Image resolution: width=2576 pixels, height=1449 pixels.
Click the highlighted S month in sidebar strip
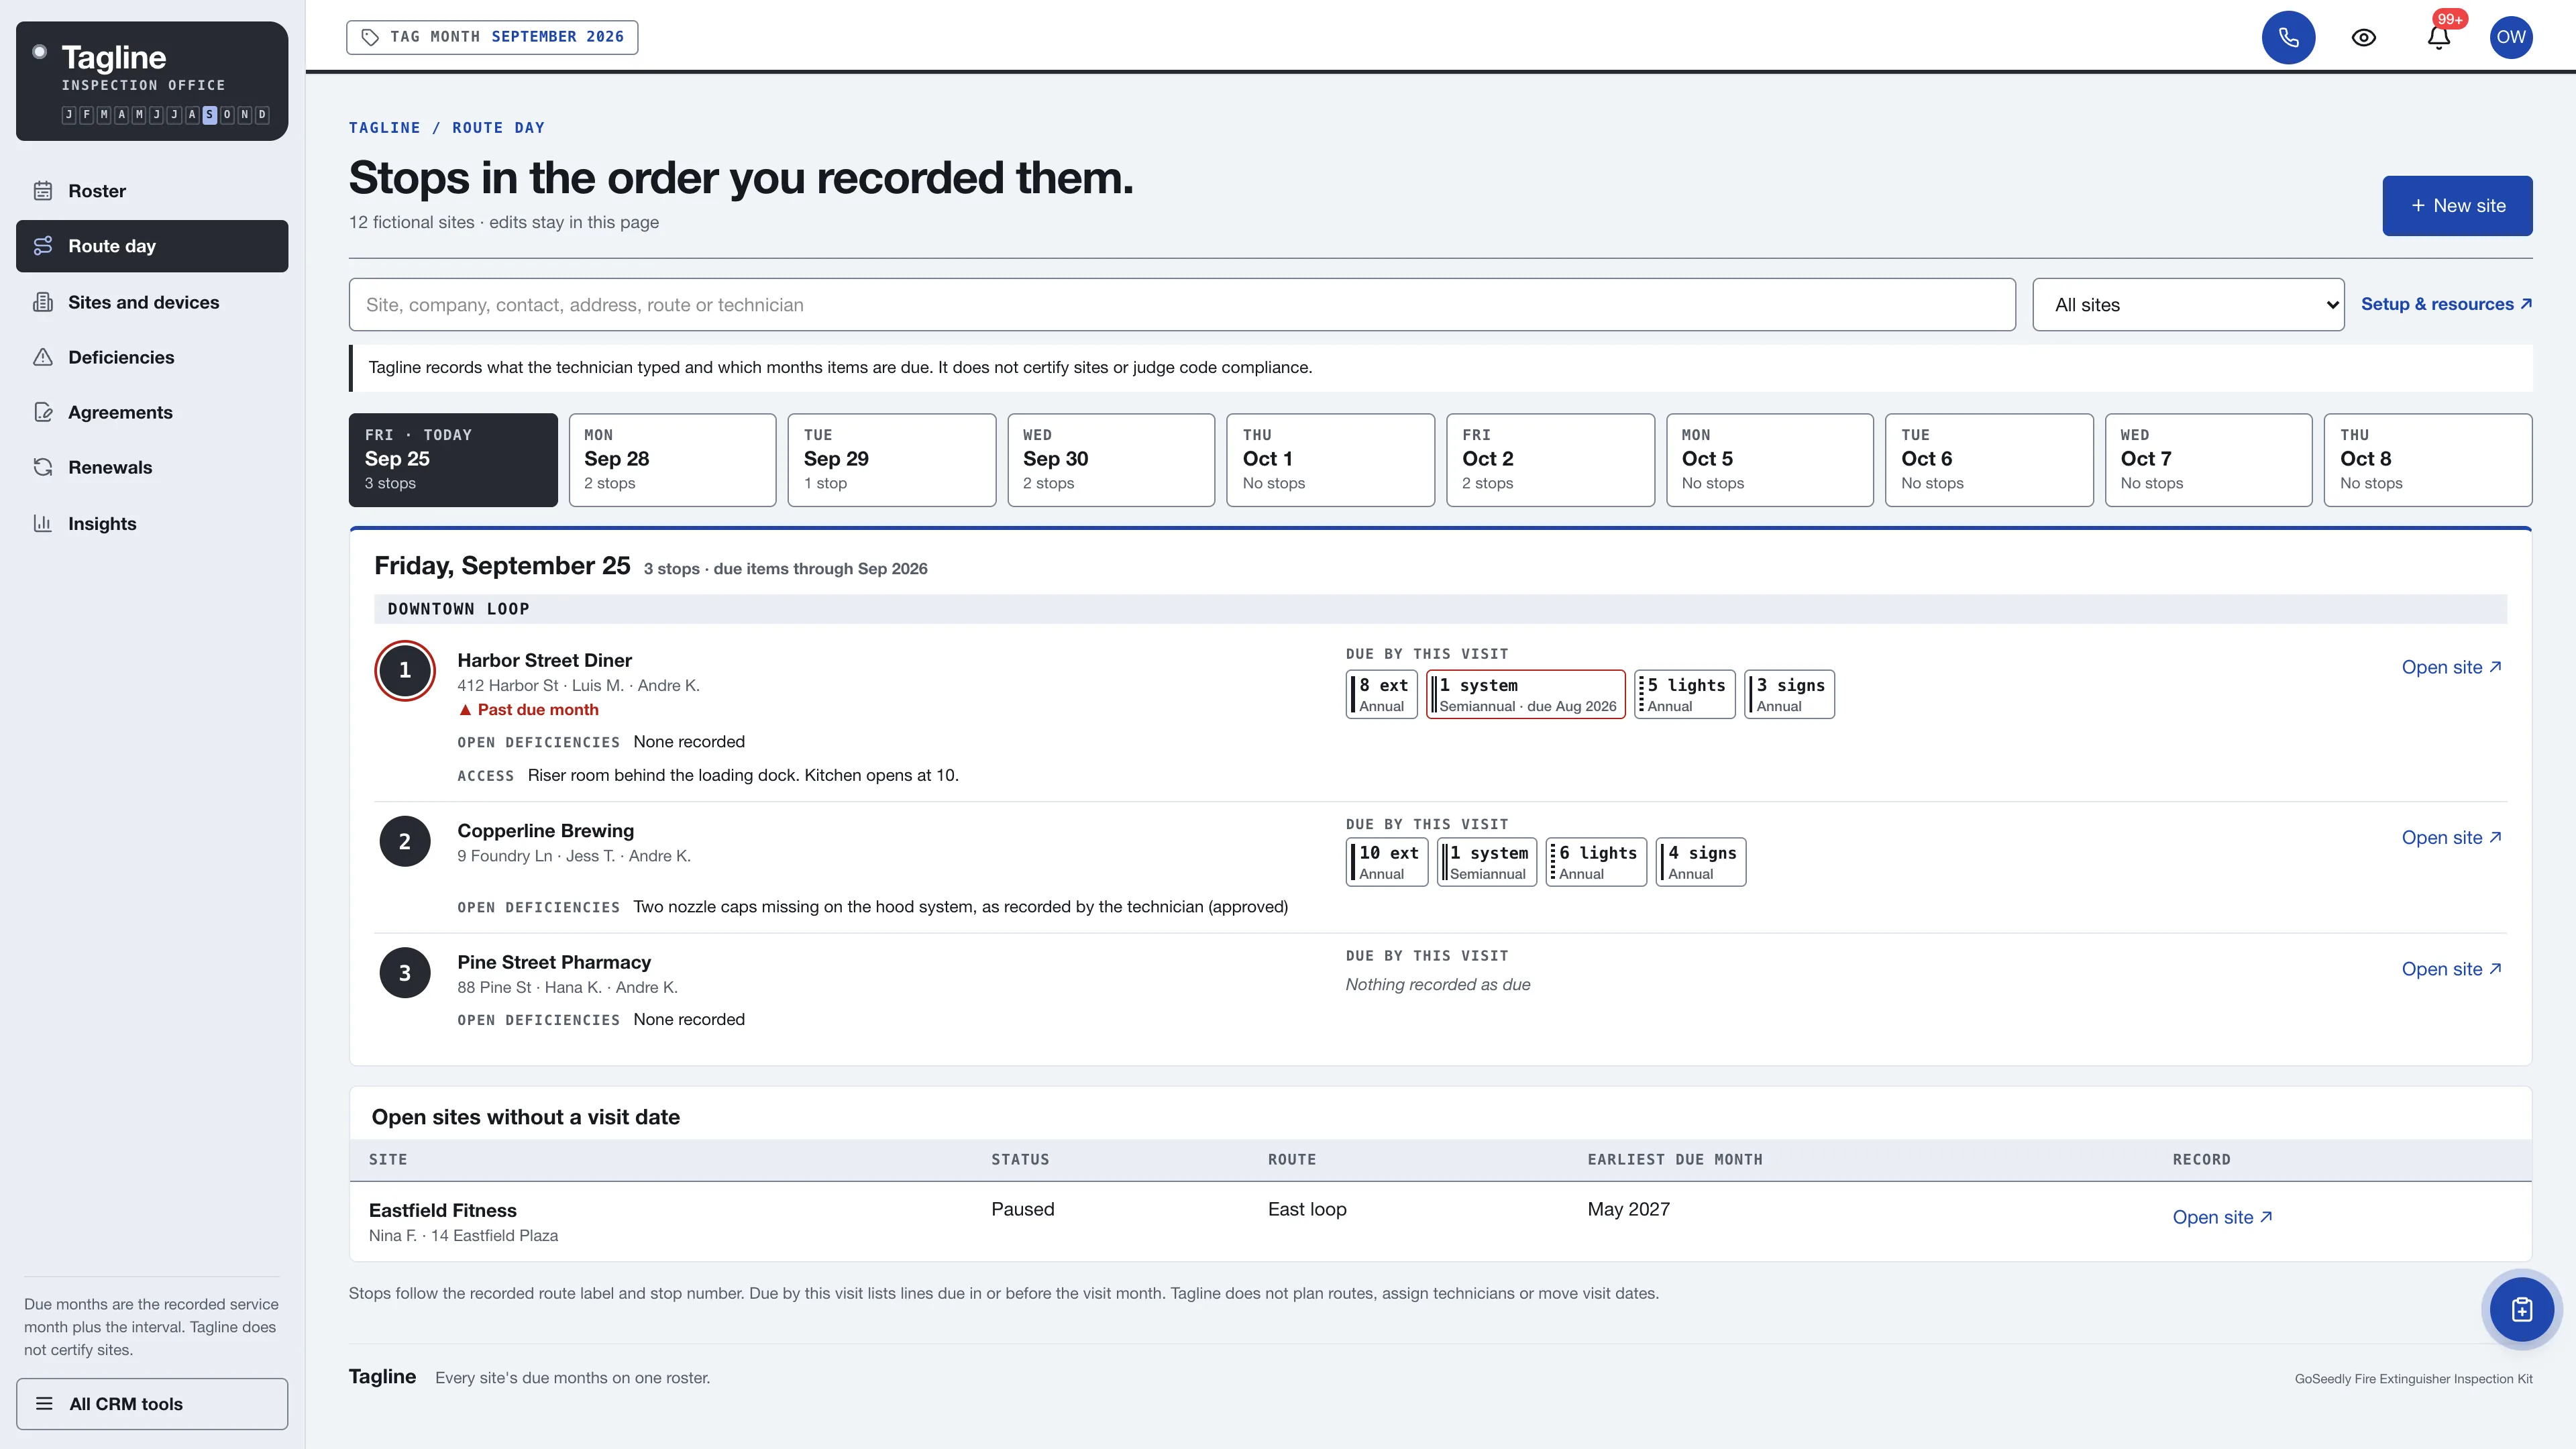[210, 115]
